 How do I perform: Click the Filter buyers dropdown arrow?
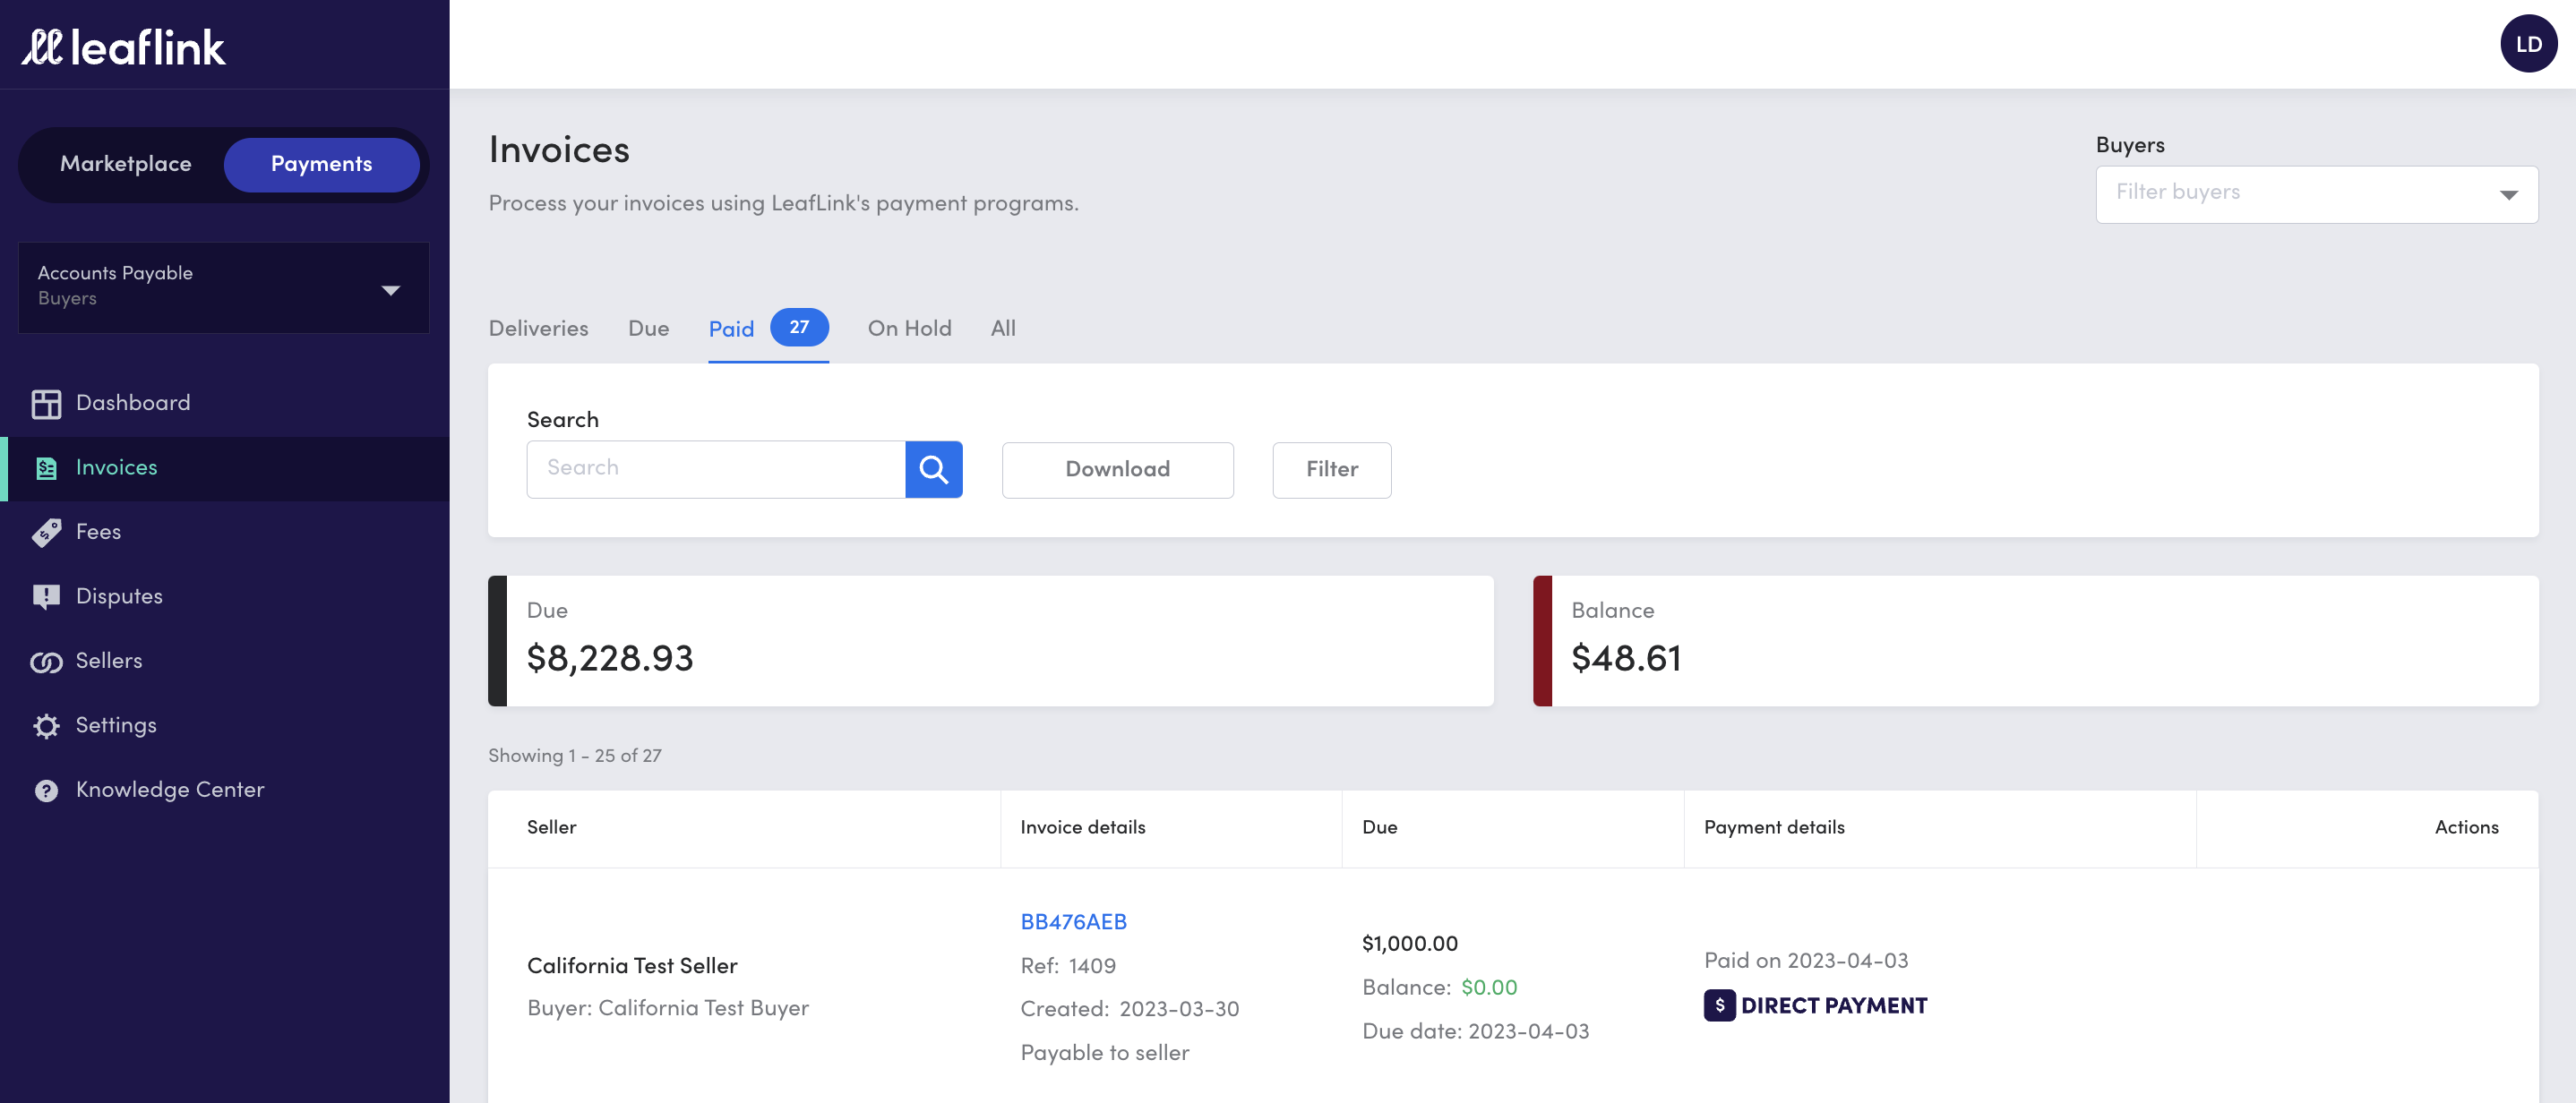[x=2508, y=195]
